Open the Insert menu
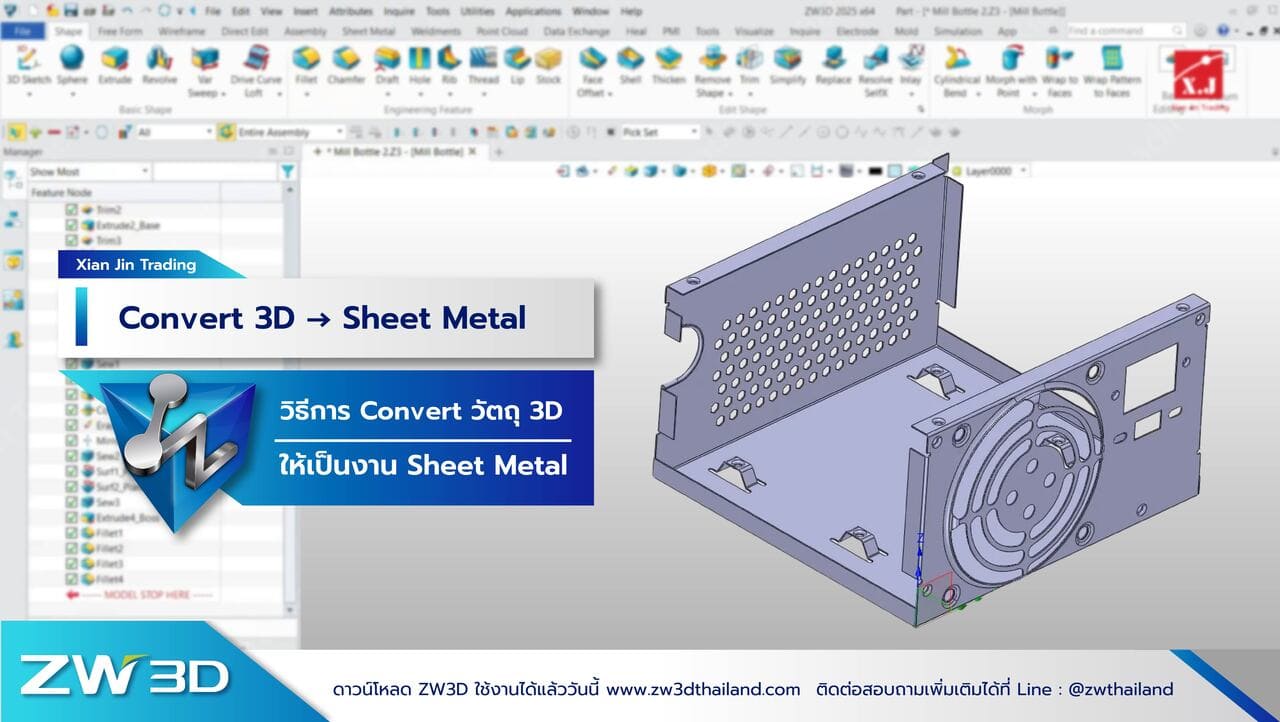Viewport: 1280px width, 722px height. [x=304, y=11]
